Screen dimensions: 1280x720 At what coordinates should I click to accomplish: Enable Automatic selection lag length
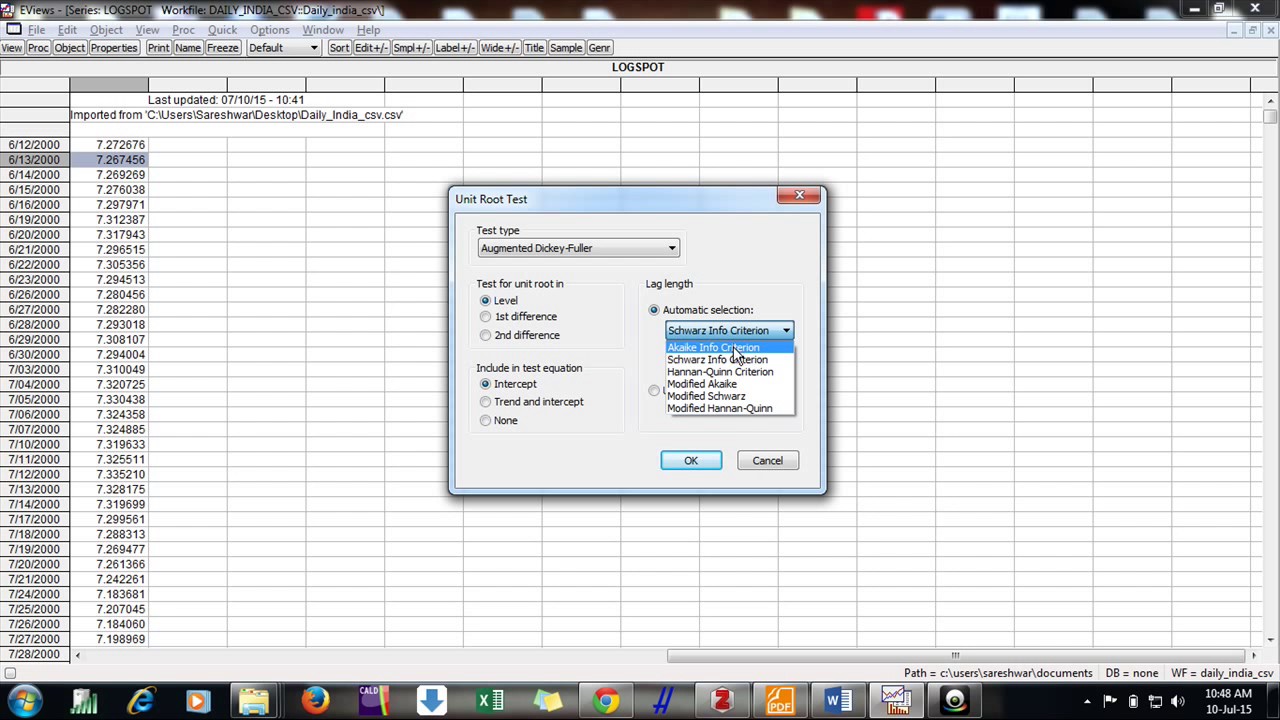coord(654,310)
